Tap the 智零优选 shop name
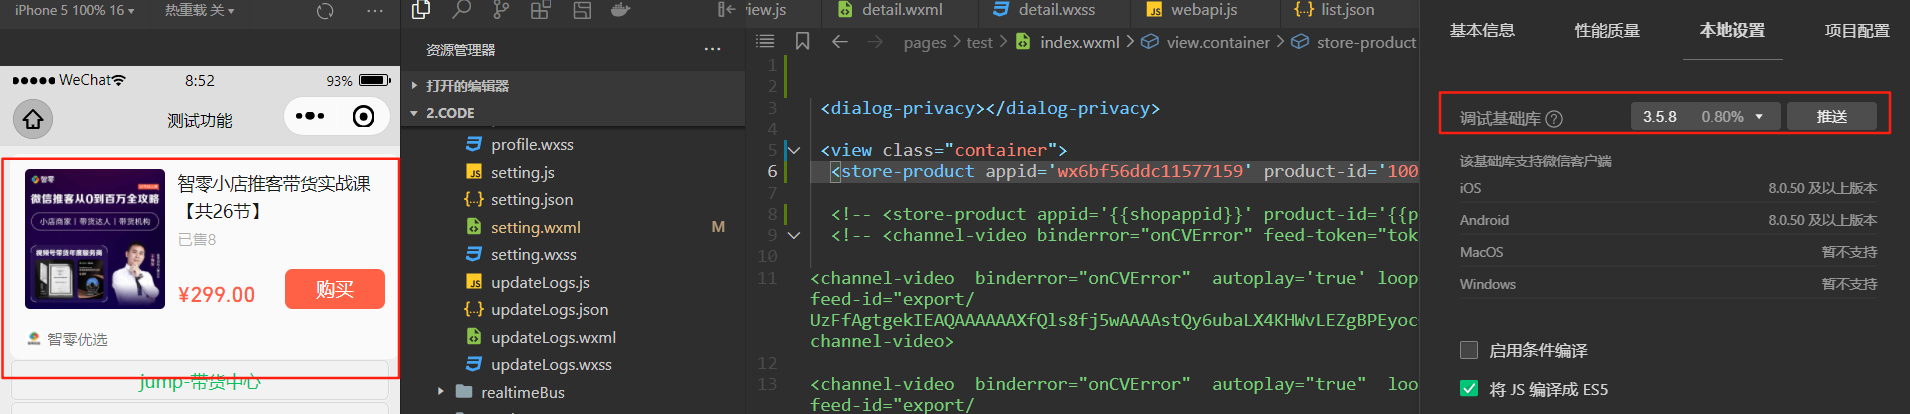The height and width of the screenshot is (414, 1910). [77, 340]
